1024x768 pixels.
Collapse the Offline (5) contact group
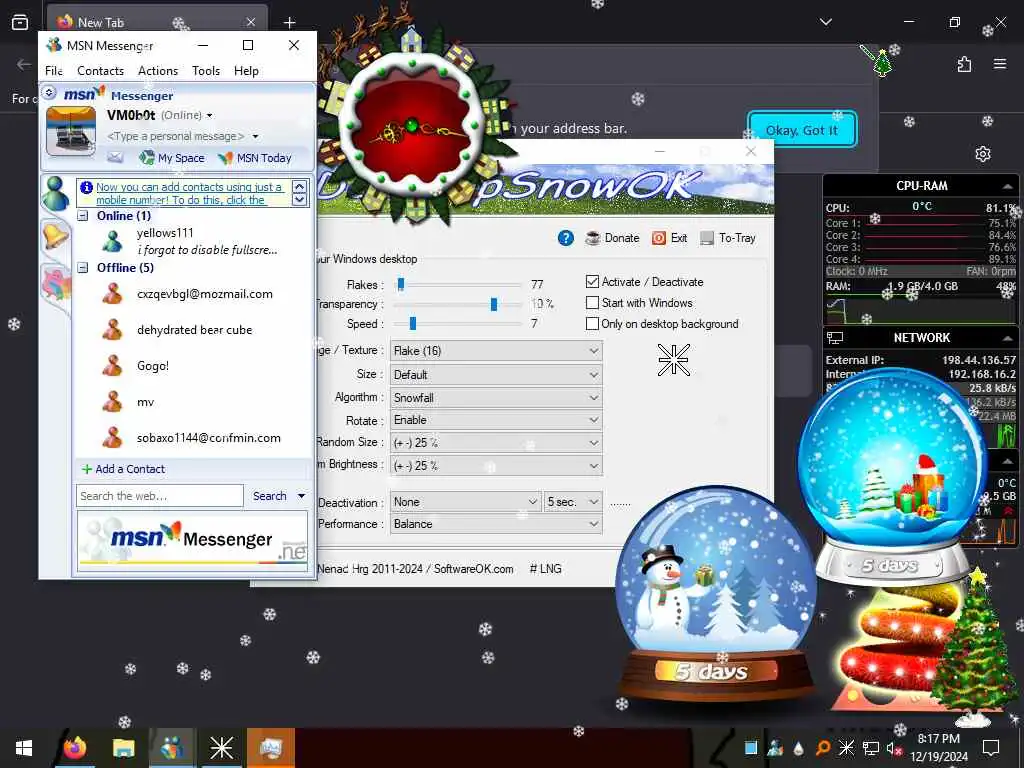coord(83,267)
